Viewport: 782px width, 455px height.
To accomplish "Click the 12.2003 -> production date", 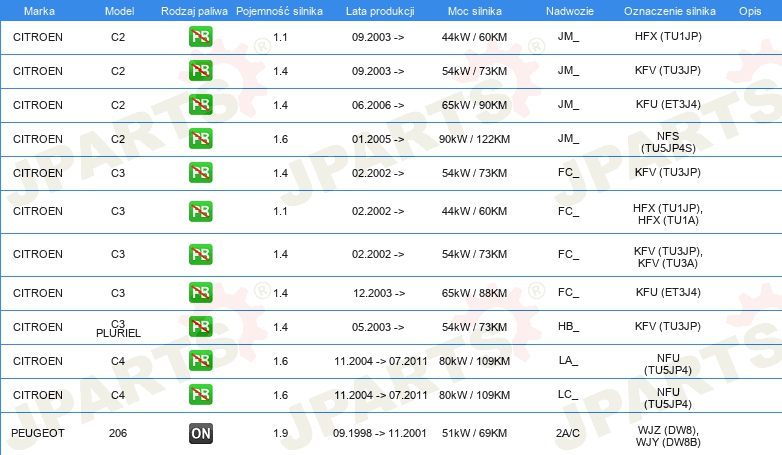I will click(379, 293).
